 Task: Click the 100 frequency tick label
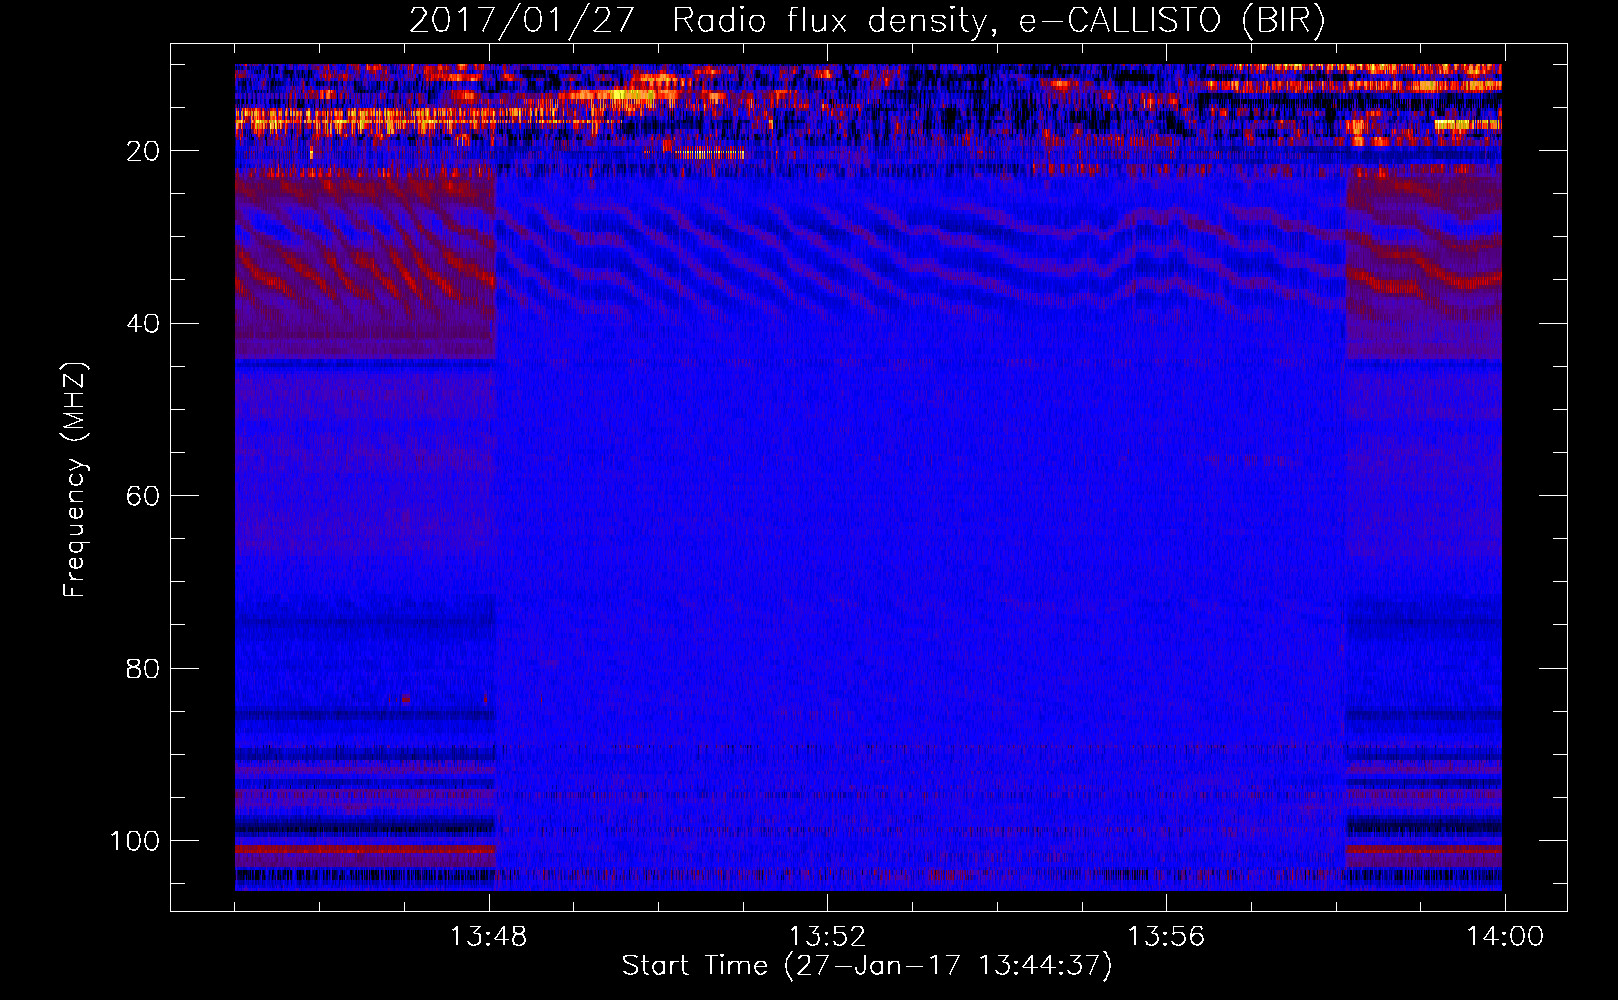click(135, 841)
